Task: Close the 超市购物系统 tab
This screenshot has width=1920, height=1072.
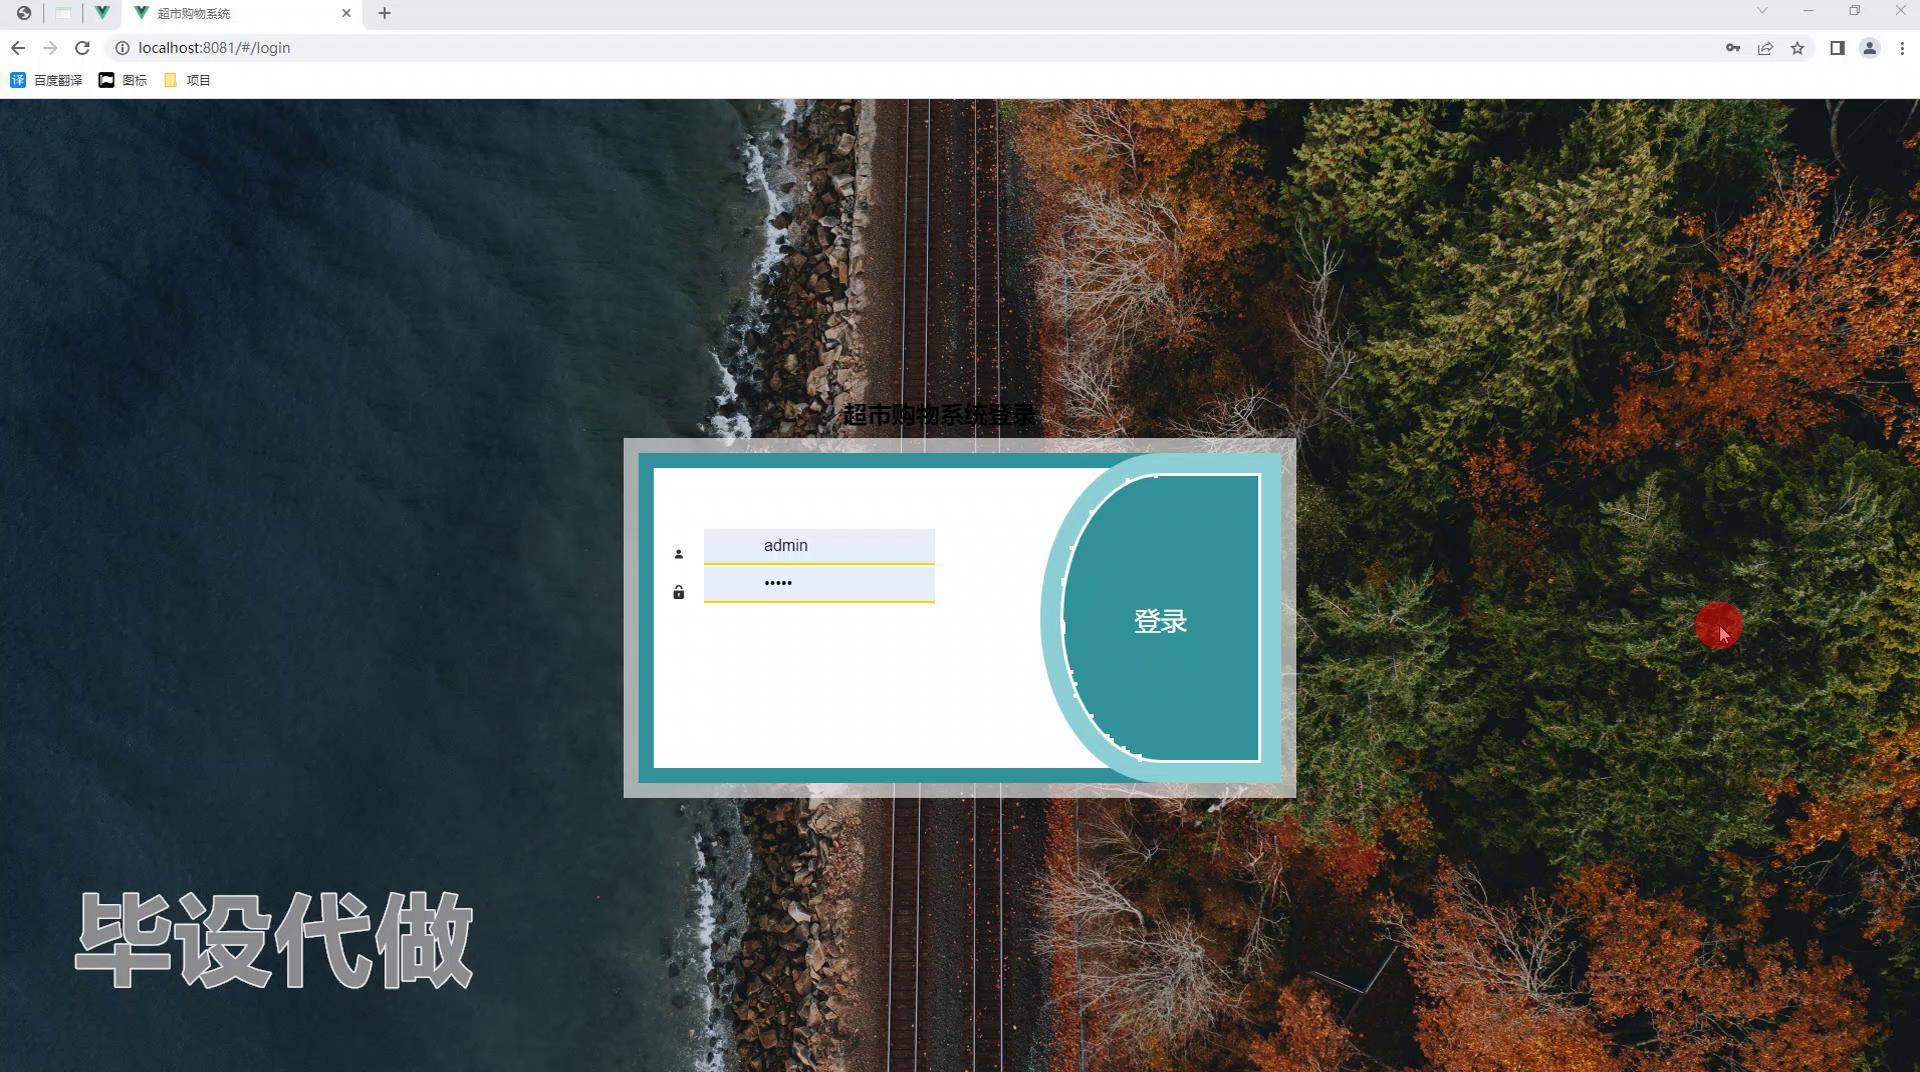Action: point(346,13)
